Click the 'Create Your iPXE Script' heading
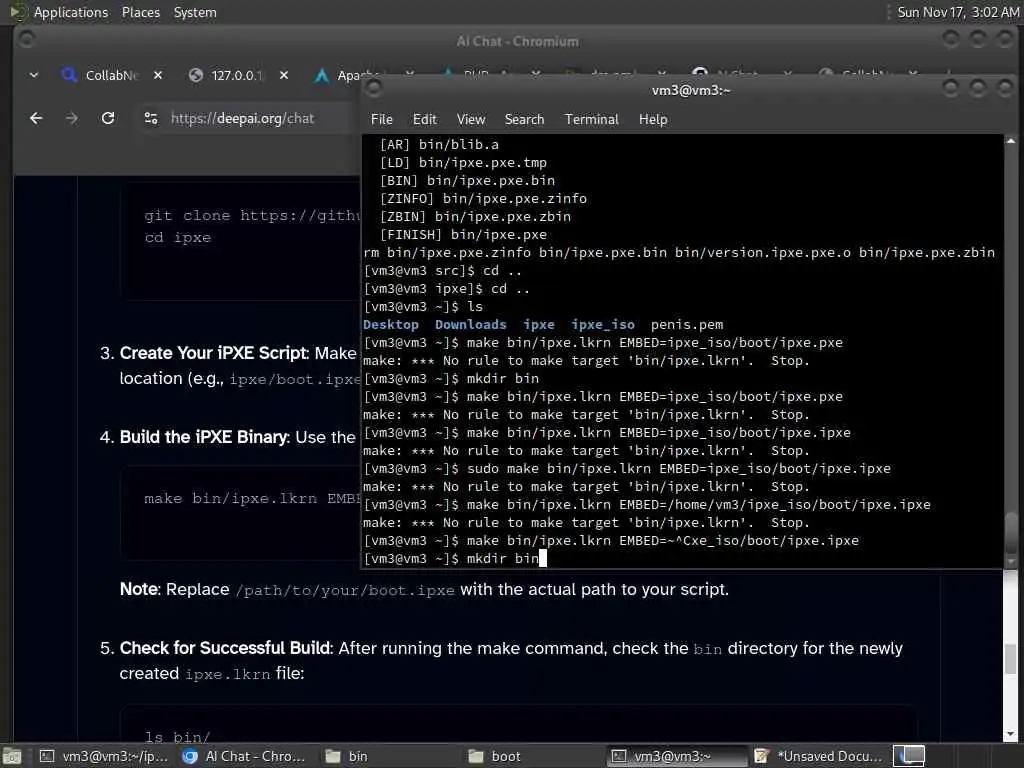The width and height of the screenshot is (1024, 768). pos(214,353)
